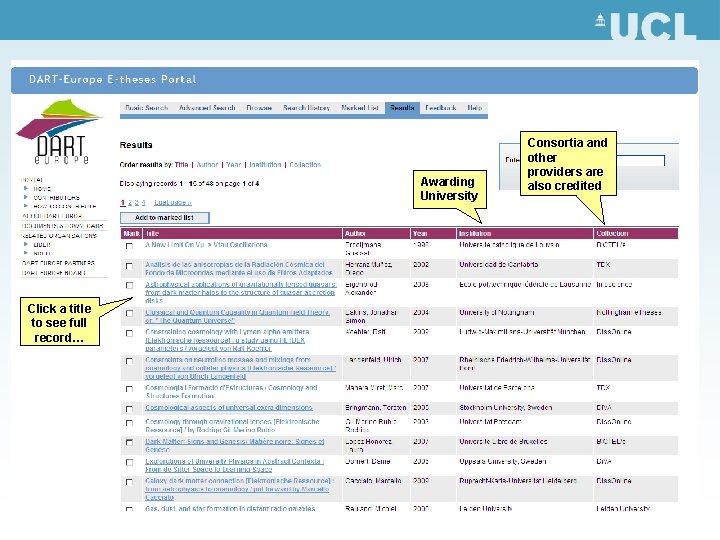The image size is (720, 540).
Task: Mark 'Cosmological aspects of universal extra dimensions' checkbox
Action: click(x=129, y=409)
